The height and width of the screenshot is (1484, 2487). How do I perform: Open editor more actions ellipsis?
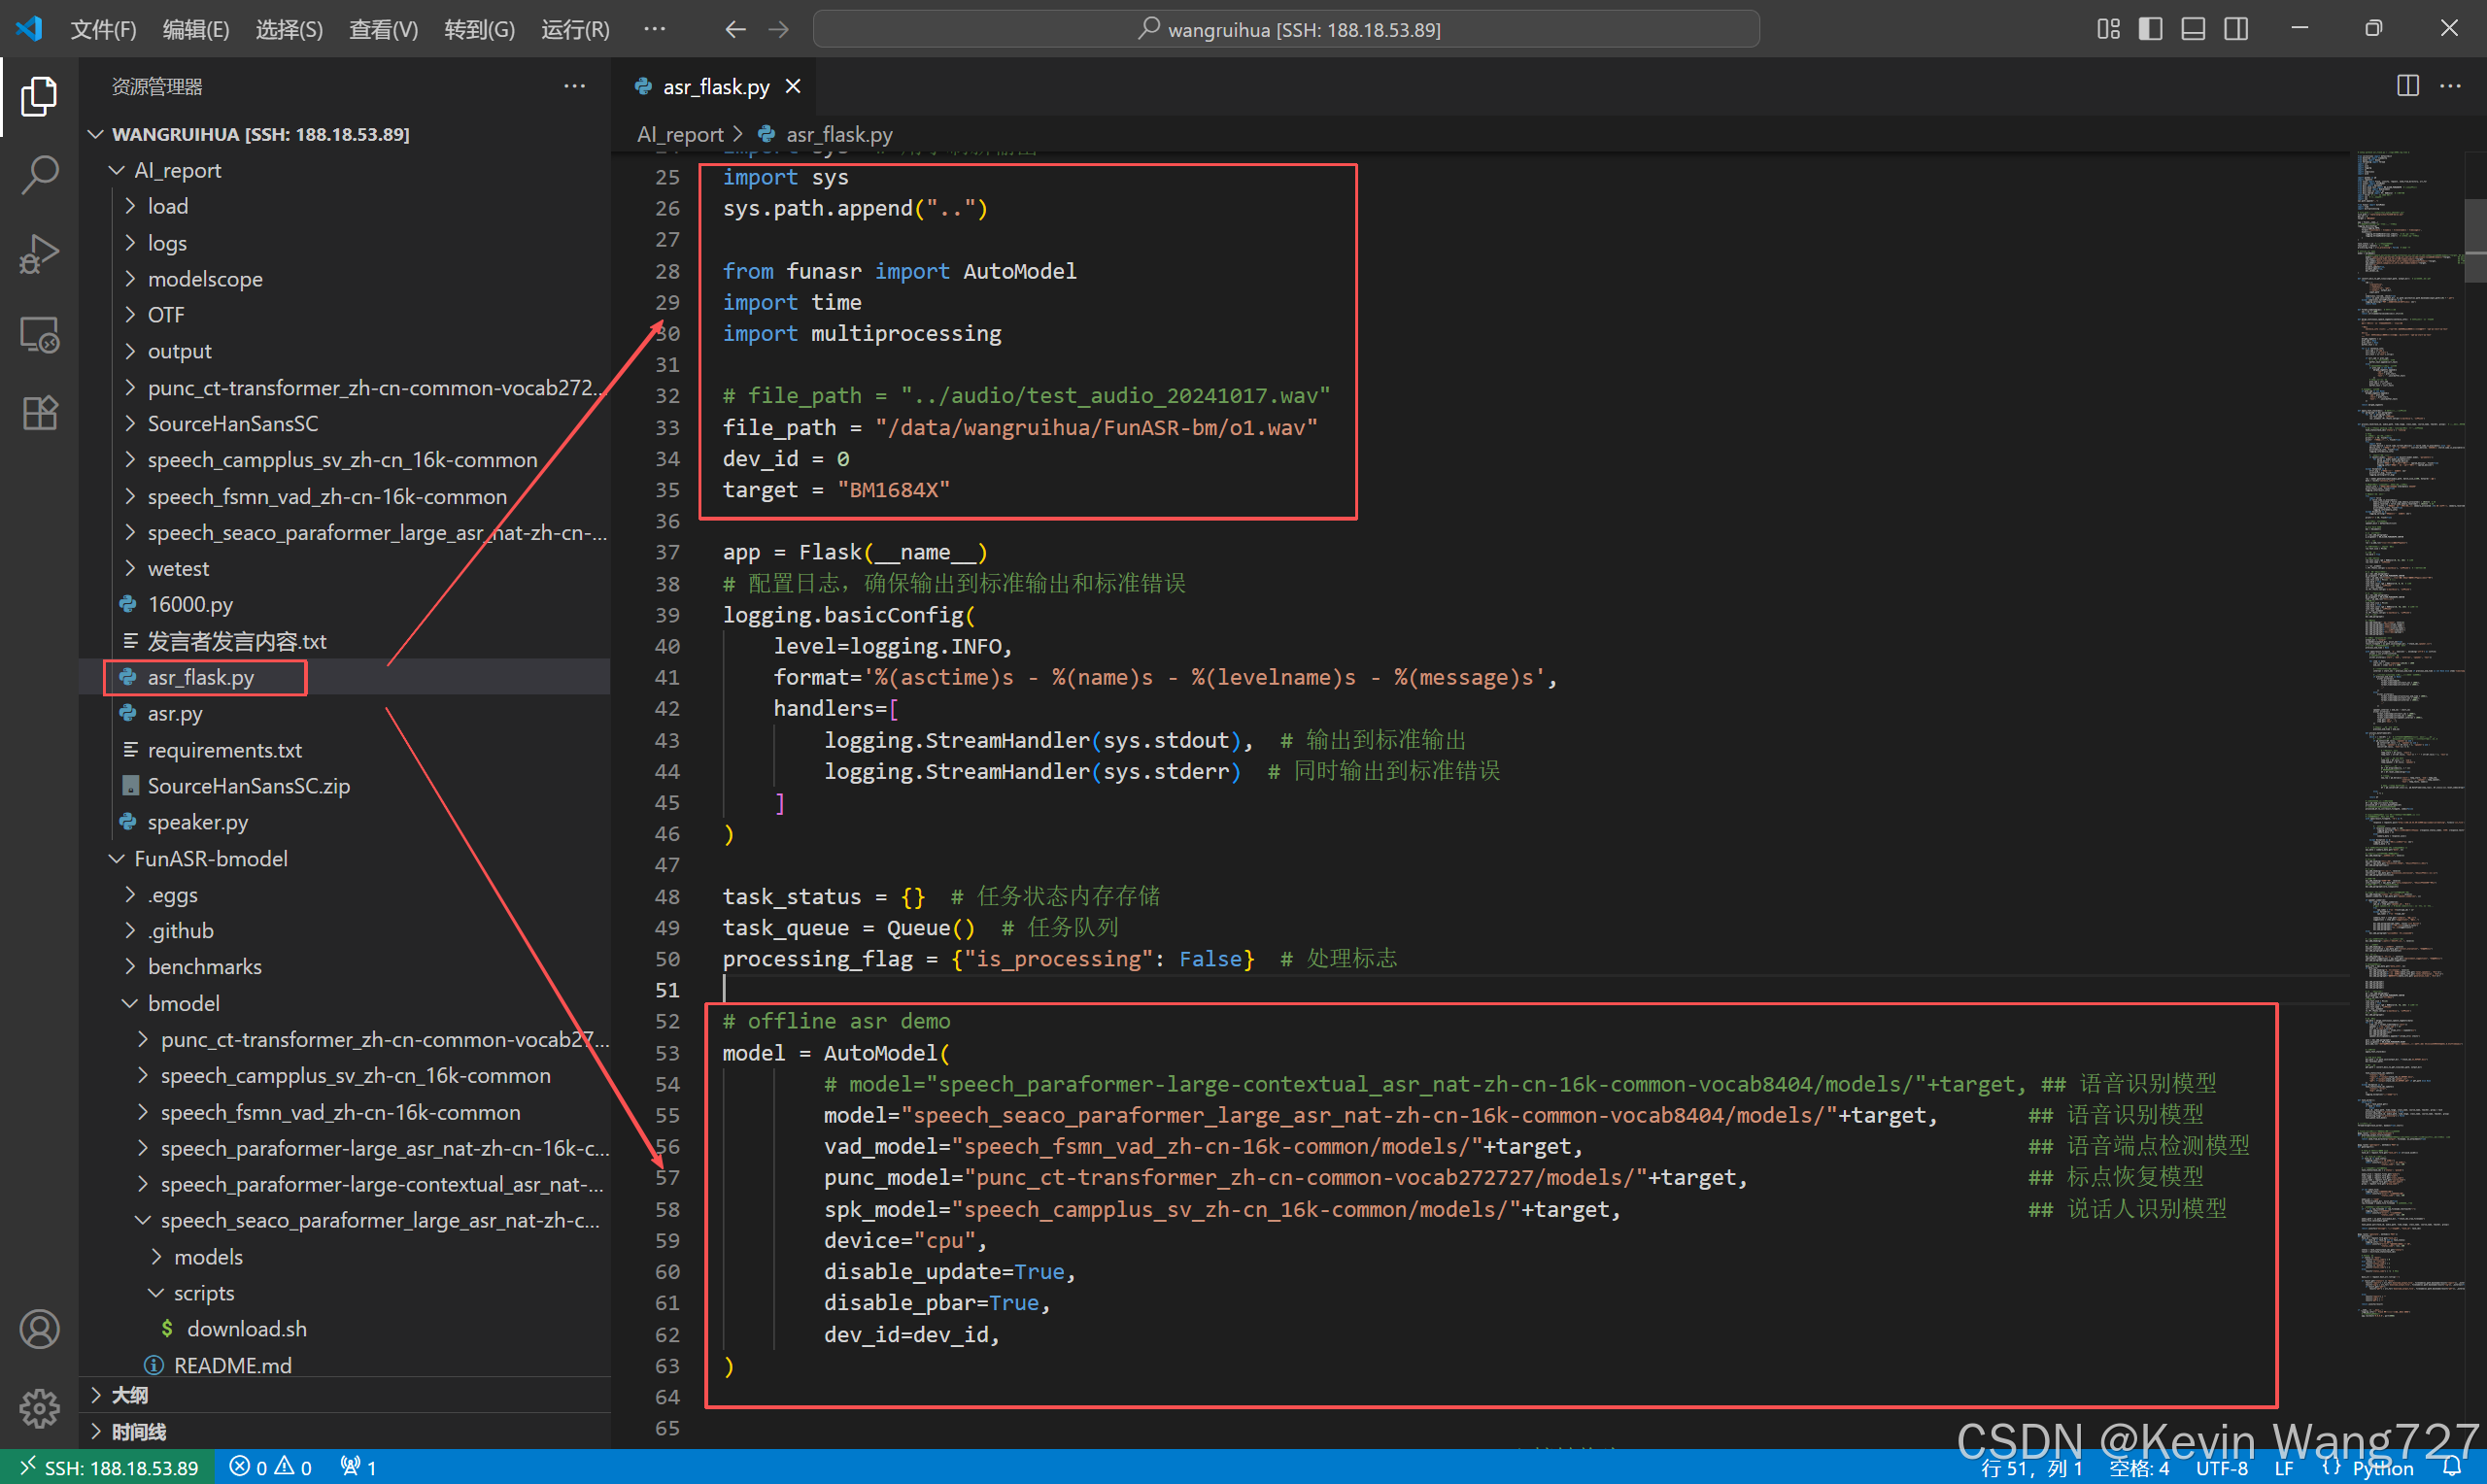coord(2450,86)
